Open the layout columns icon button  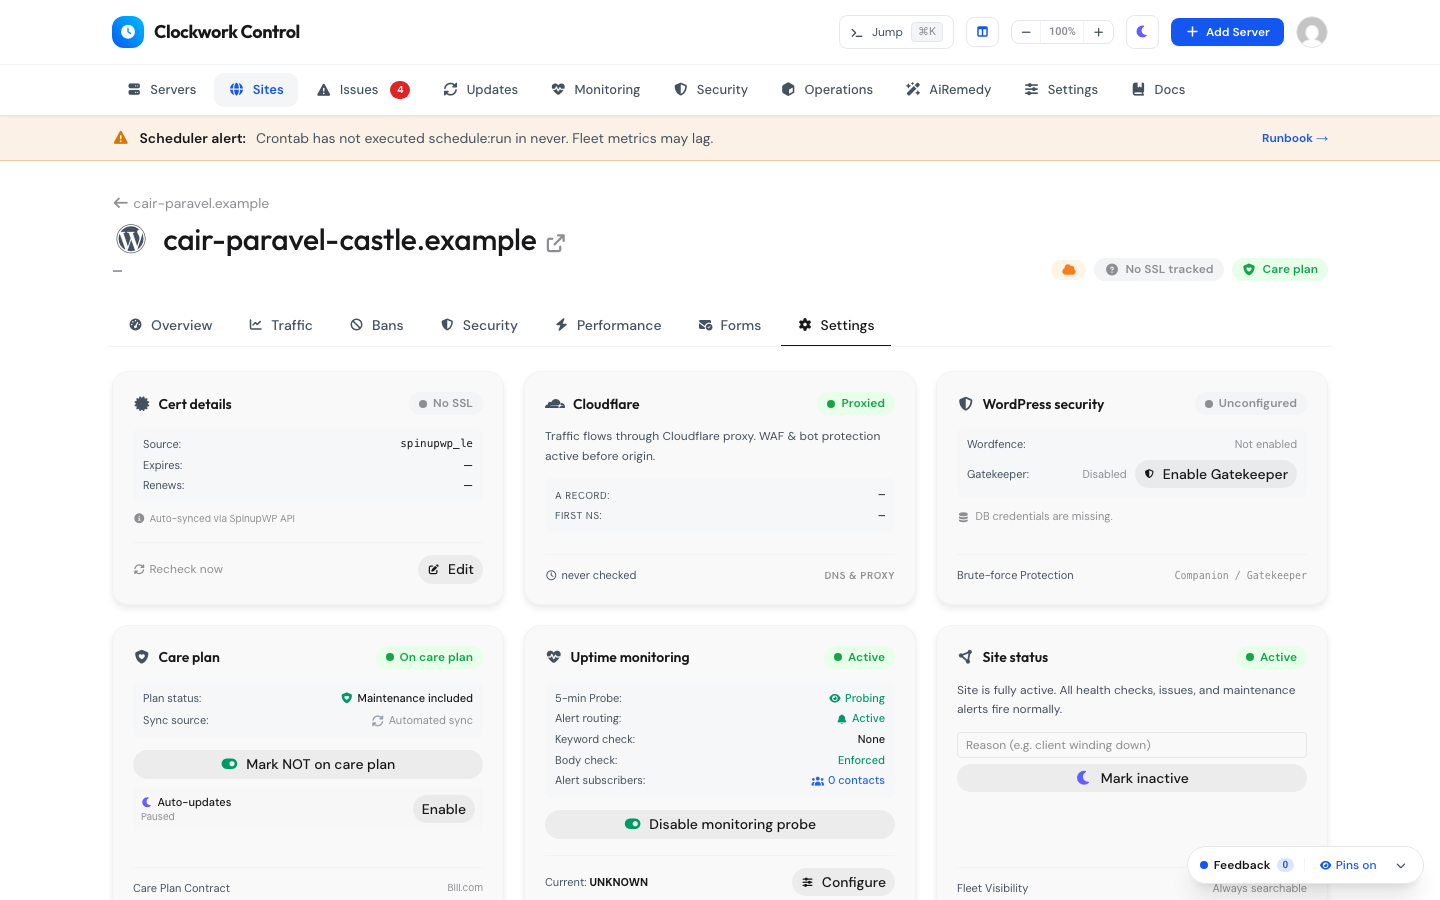click(x=982, y=32)
